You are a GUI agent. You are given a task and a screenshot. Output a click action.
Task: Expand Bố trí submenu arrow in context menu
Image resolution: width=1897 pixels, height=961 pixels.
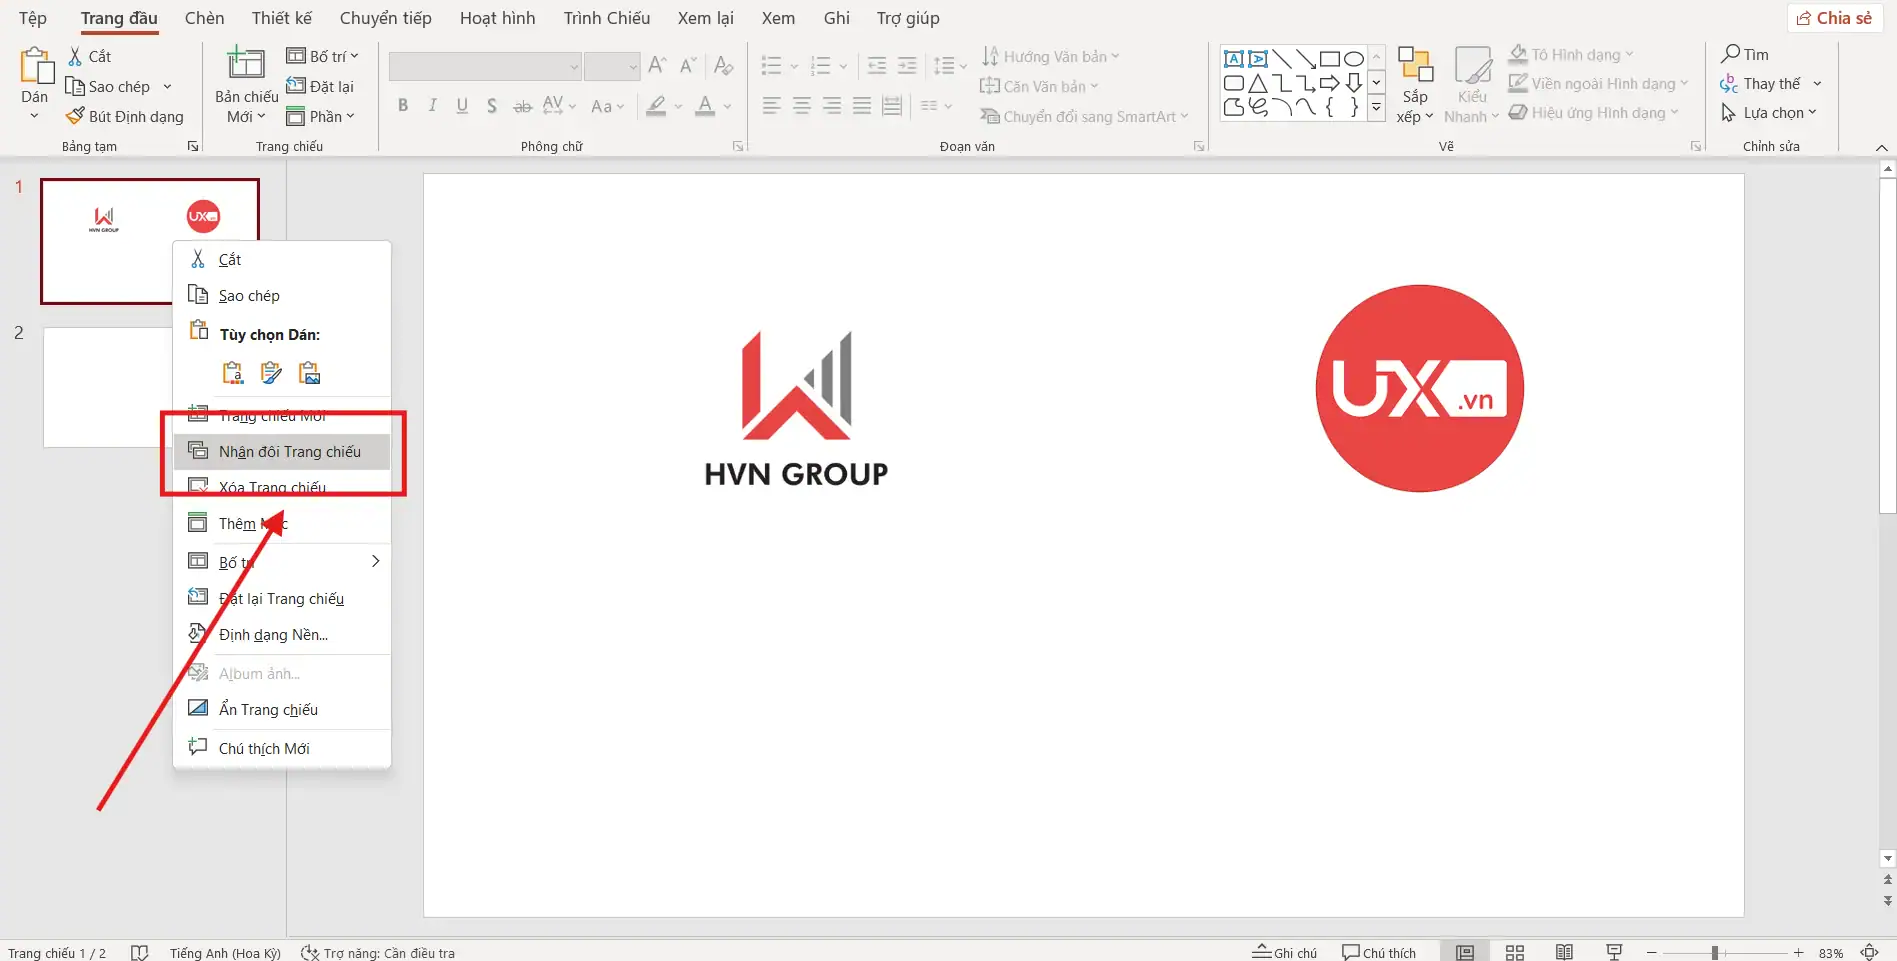375,561
